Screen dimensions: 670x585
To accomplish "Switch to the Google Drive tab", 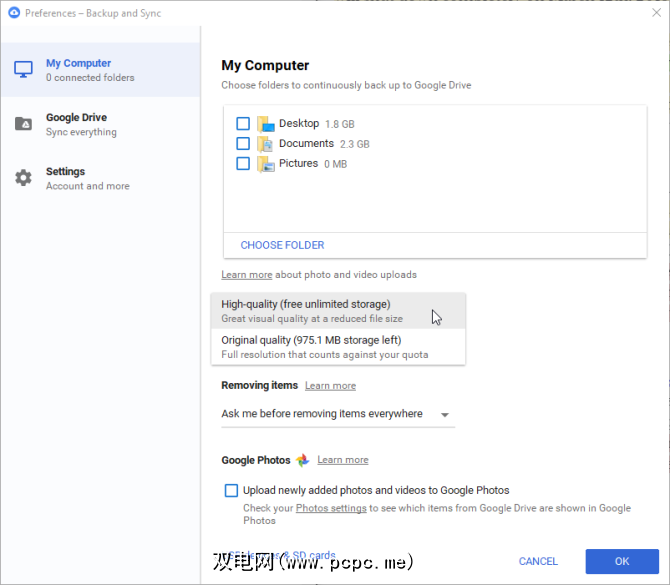I will (100, 124).
